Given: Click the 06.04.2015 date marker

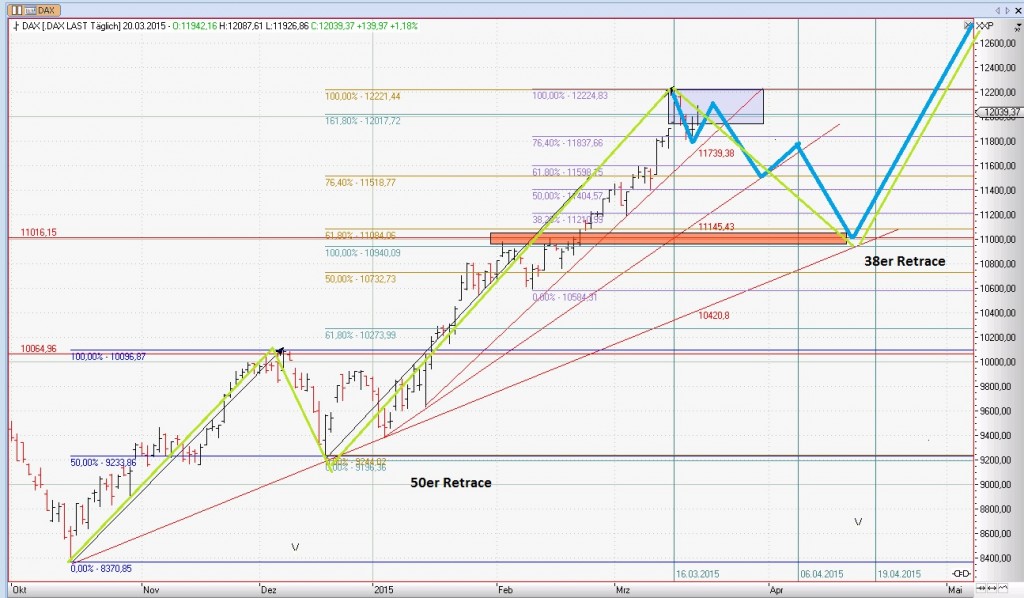Looking at the screenshot, I should [x=821, y=574].
